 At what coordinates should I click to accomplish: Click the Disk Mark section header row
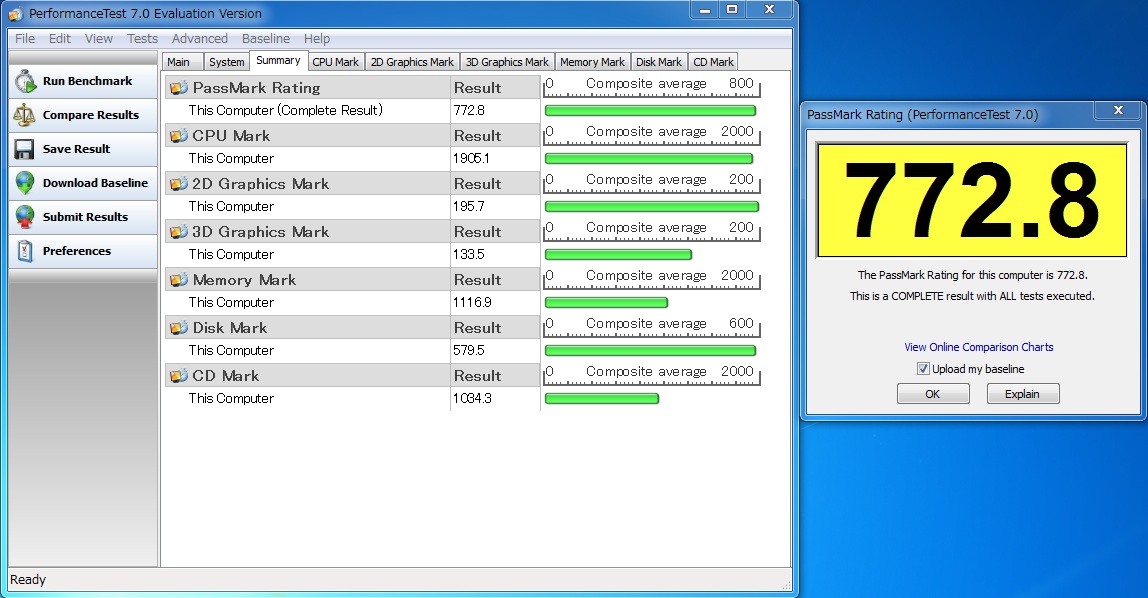click(x=352, y=328)
